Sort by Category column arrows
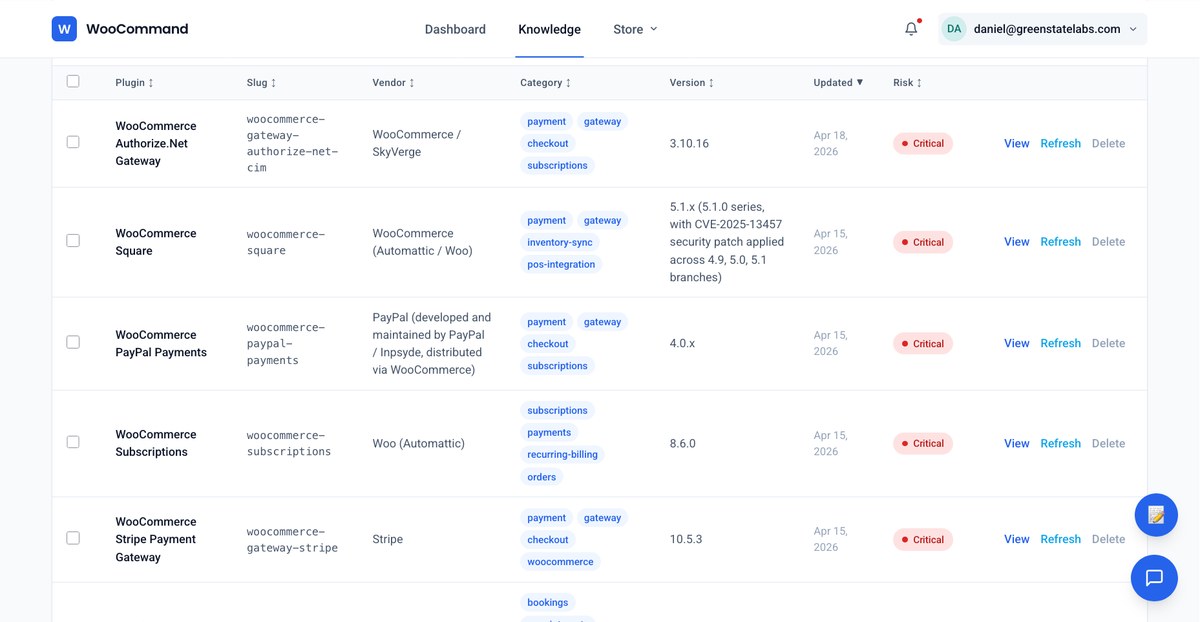Image resolution: width=1200 pixels, height=622 pixels. (x=568, y=83)
